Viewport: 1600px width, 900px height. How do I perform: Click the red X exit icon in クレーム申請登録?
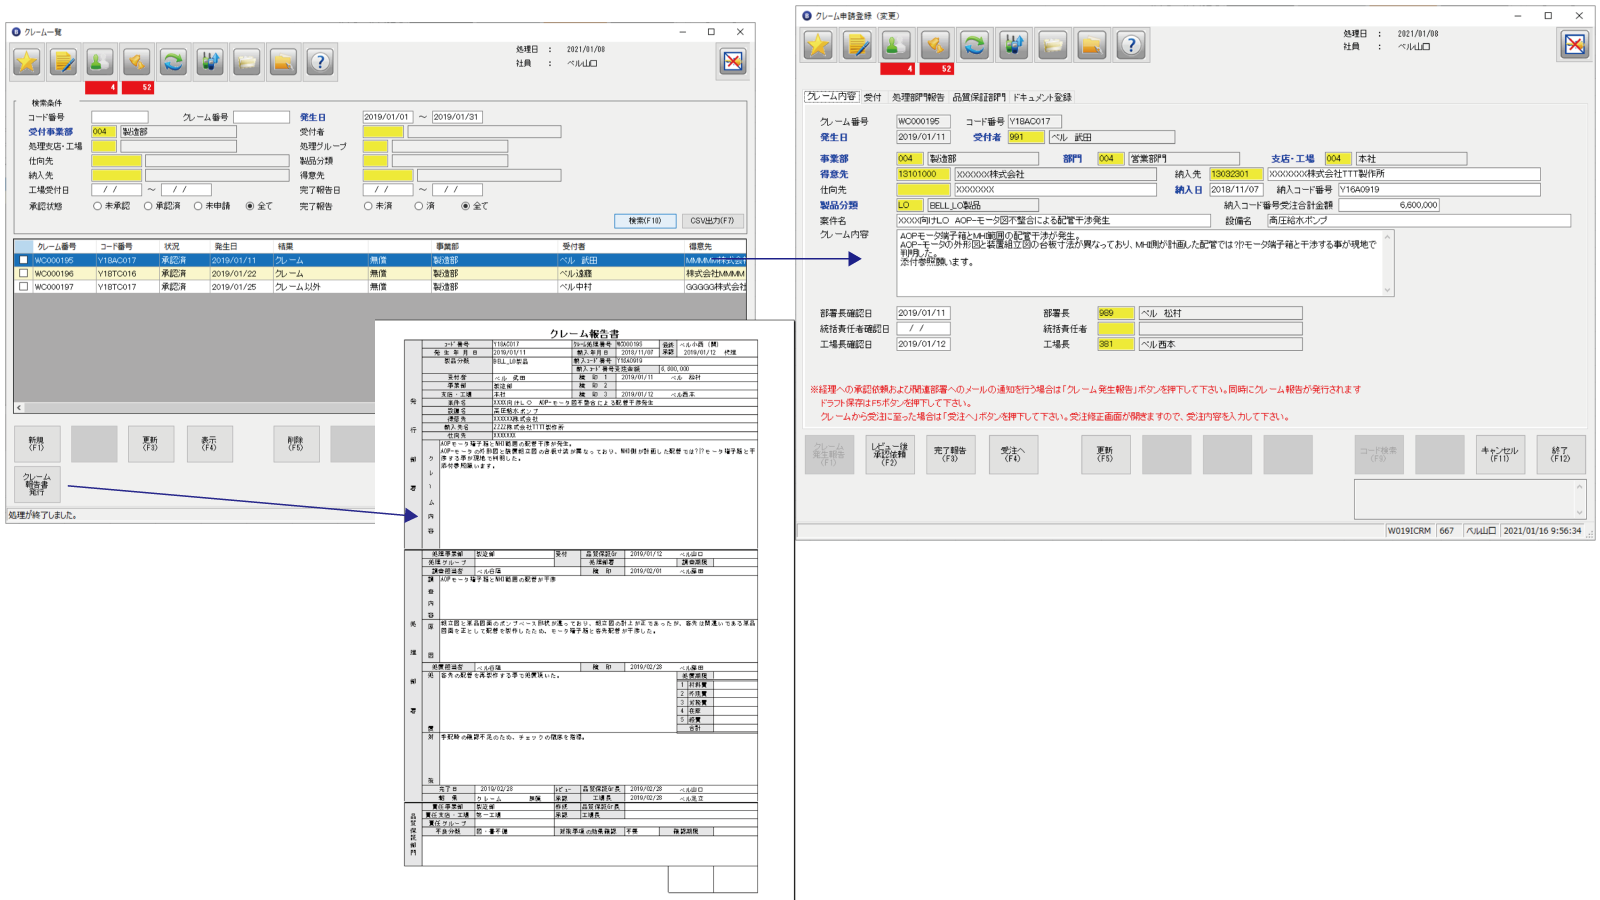(x=1575, y=44)
